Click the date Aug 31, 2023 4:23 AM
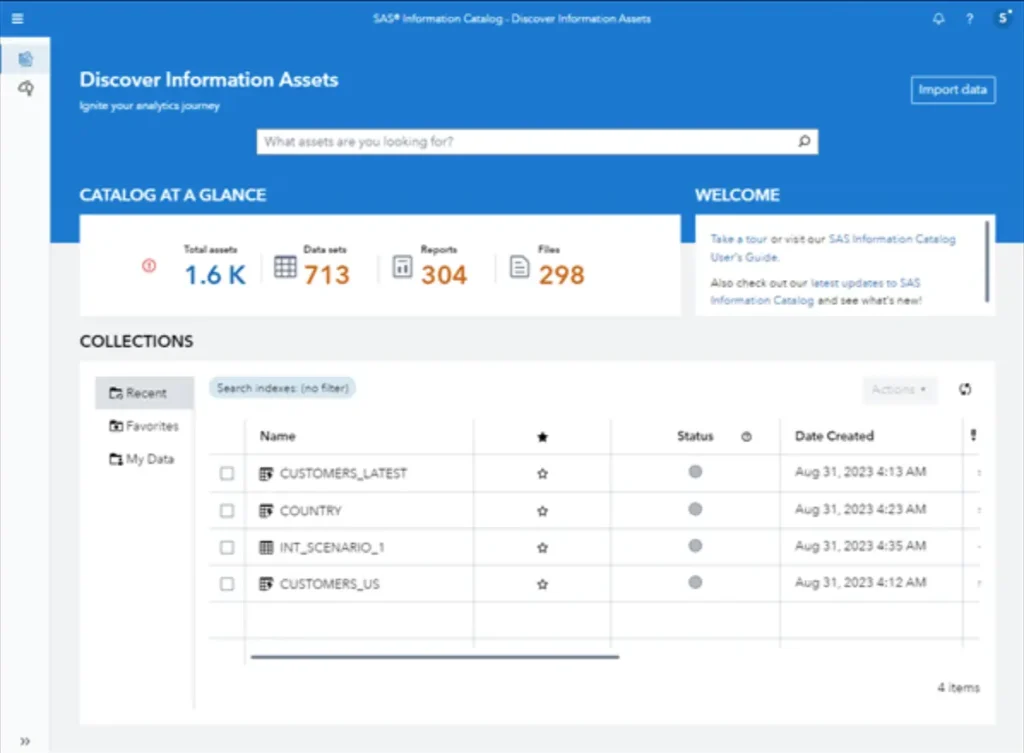The image size is (1024, 753). 860,509
